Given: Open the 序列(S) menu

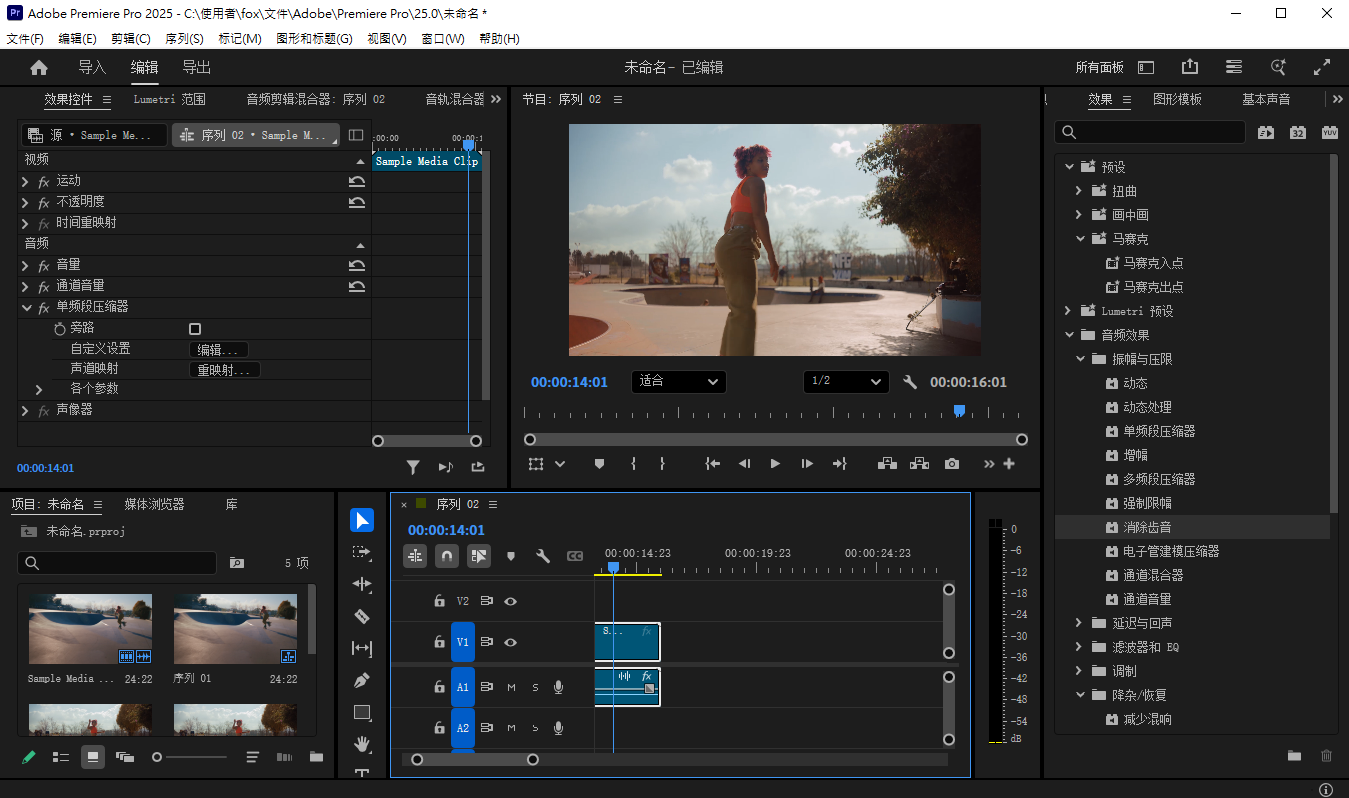Looking at the screenshot, I should tap(184, 39).
